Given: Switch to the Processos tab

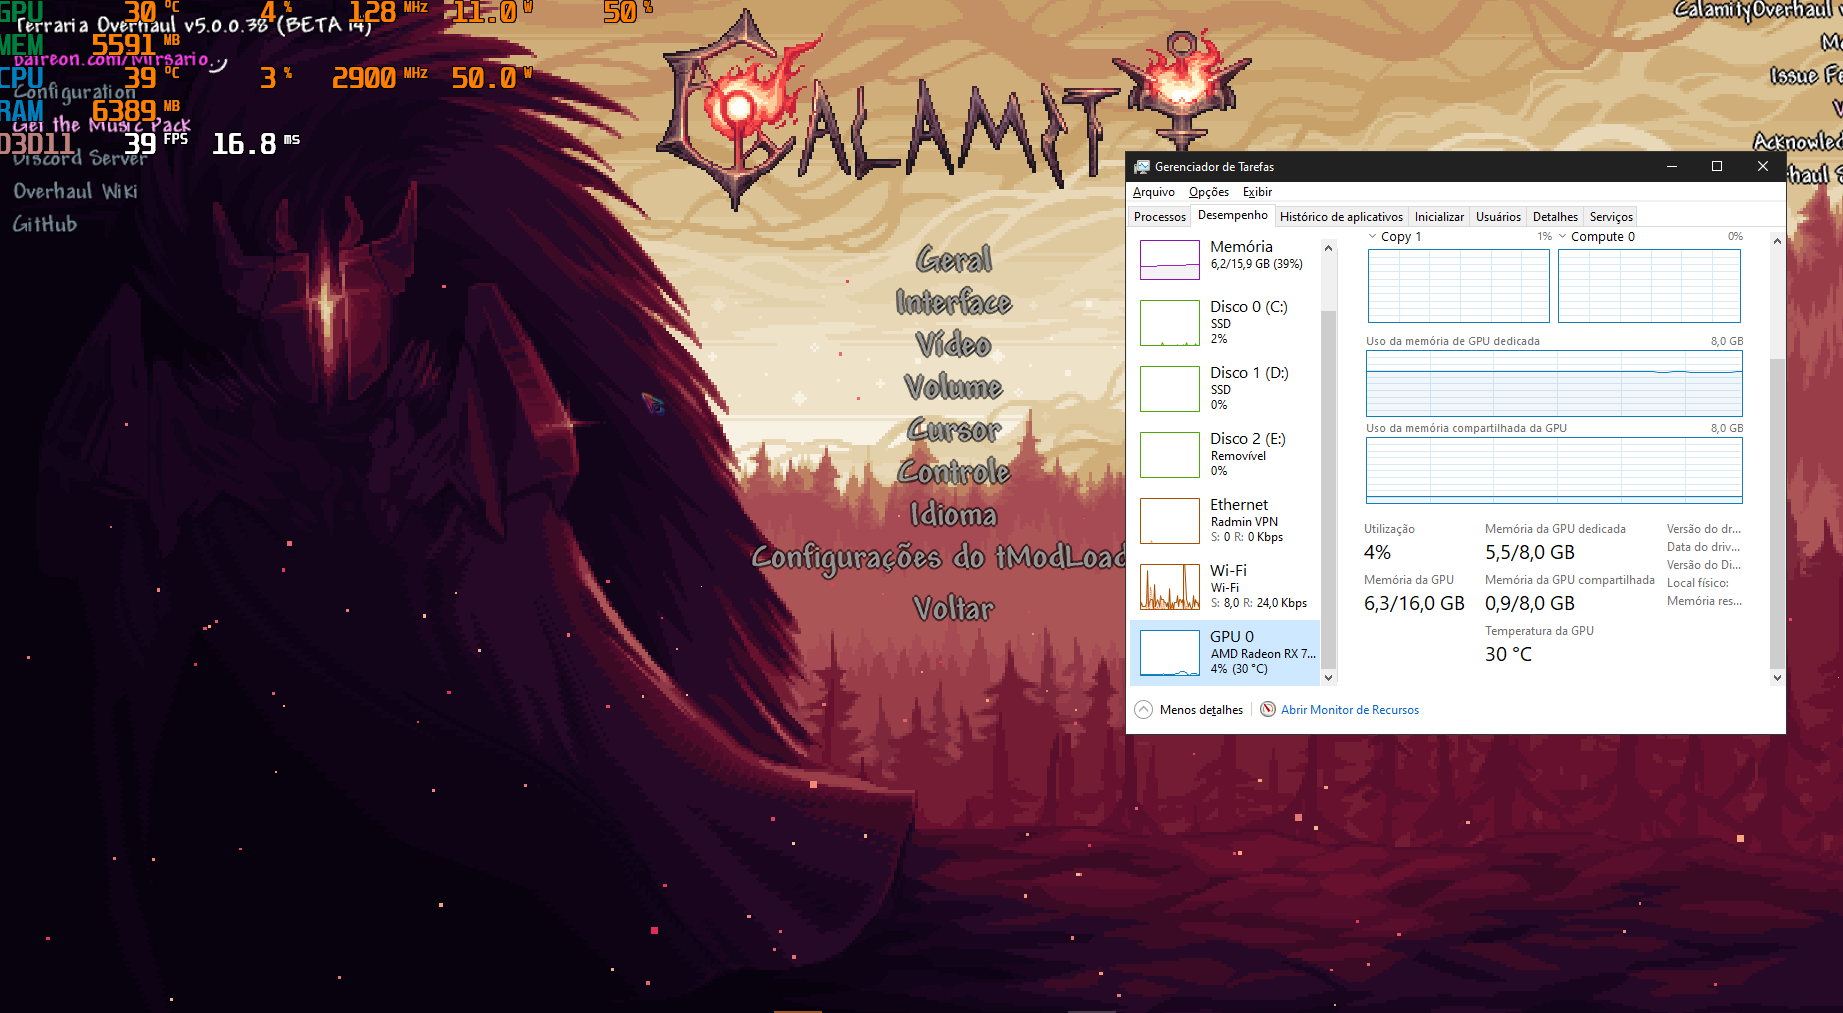Looking at the screenshot, I should pyautogui.click(x=1160, y=217).
